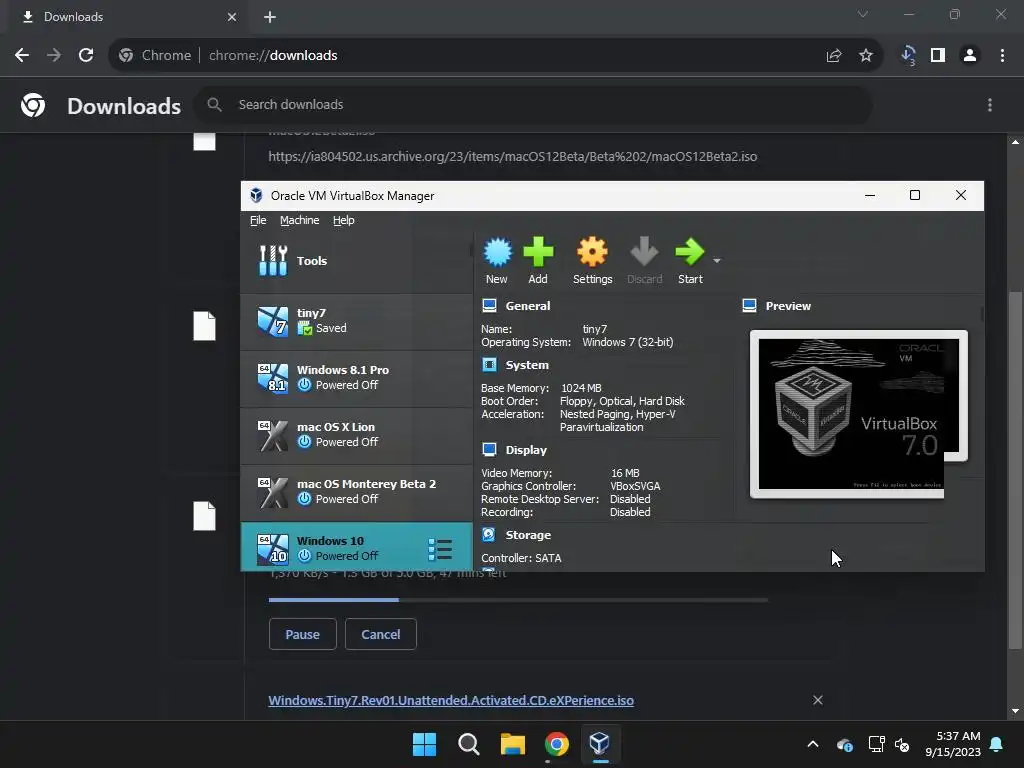Viewport: 1024px width, 768px height.
Task: Open the Help menu in VirtualBox
Action: coord(344,220)
